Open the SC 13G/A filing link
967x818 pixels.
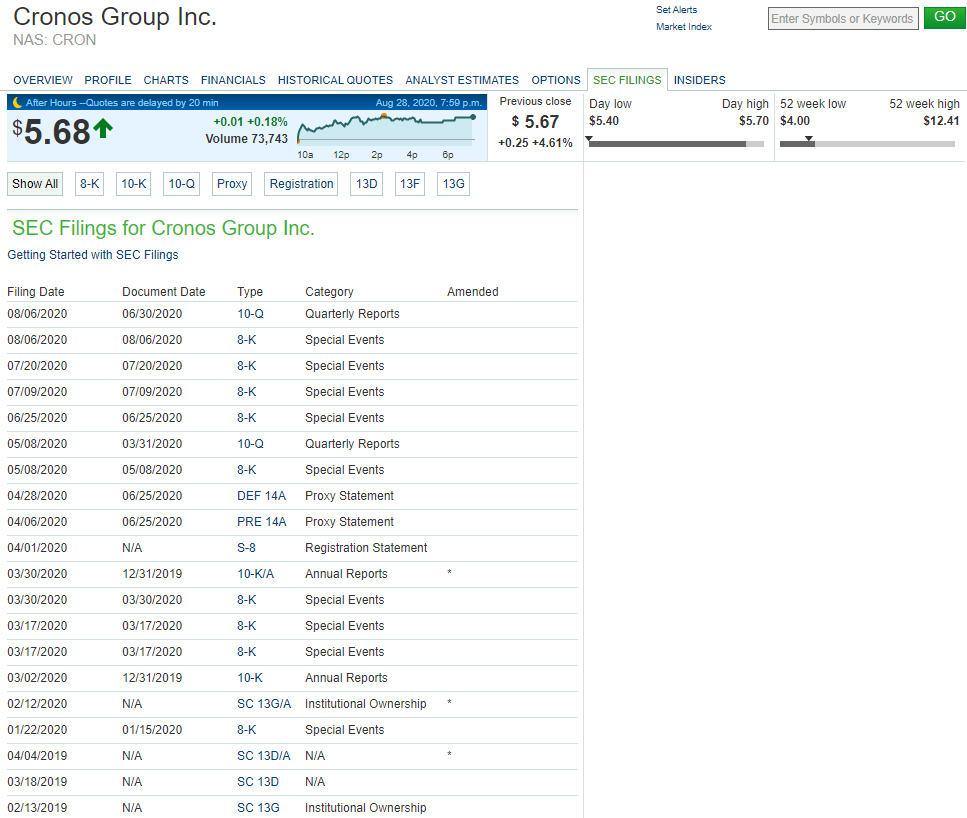264,704
